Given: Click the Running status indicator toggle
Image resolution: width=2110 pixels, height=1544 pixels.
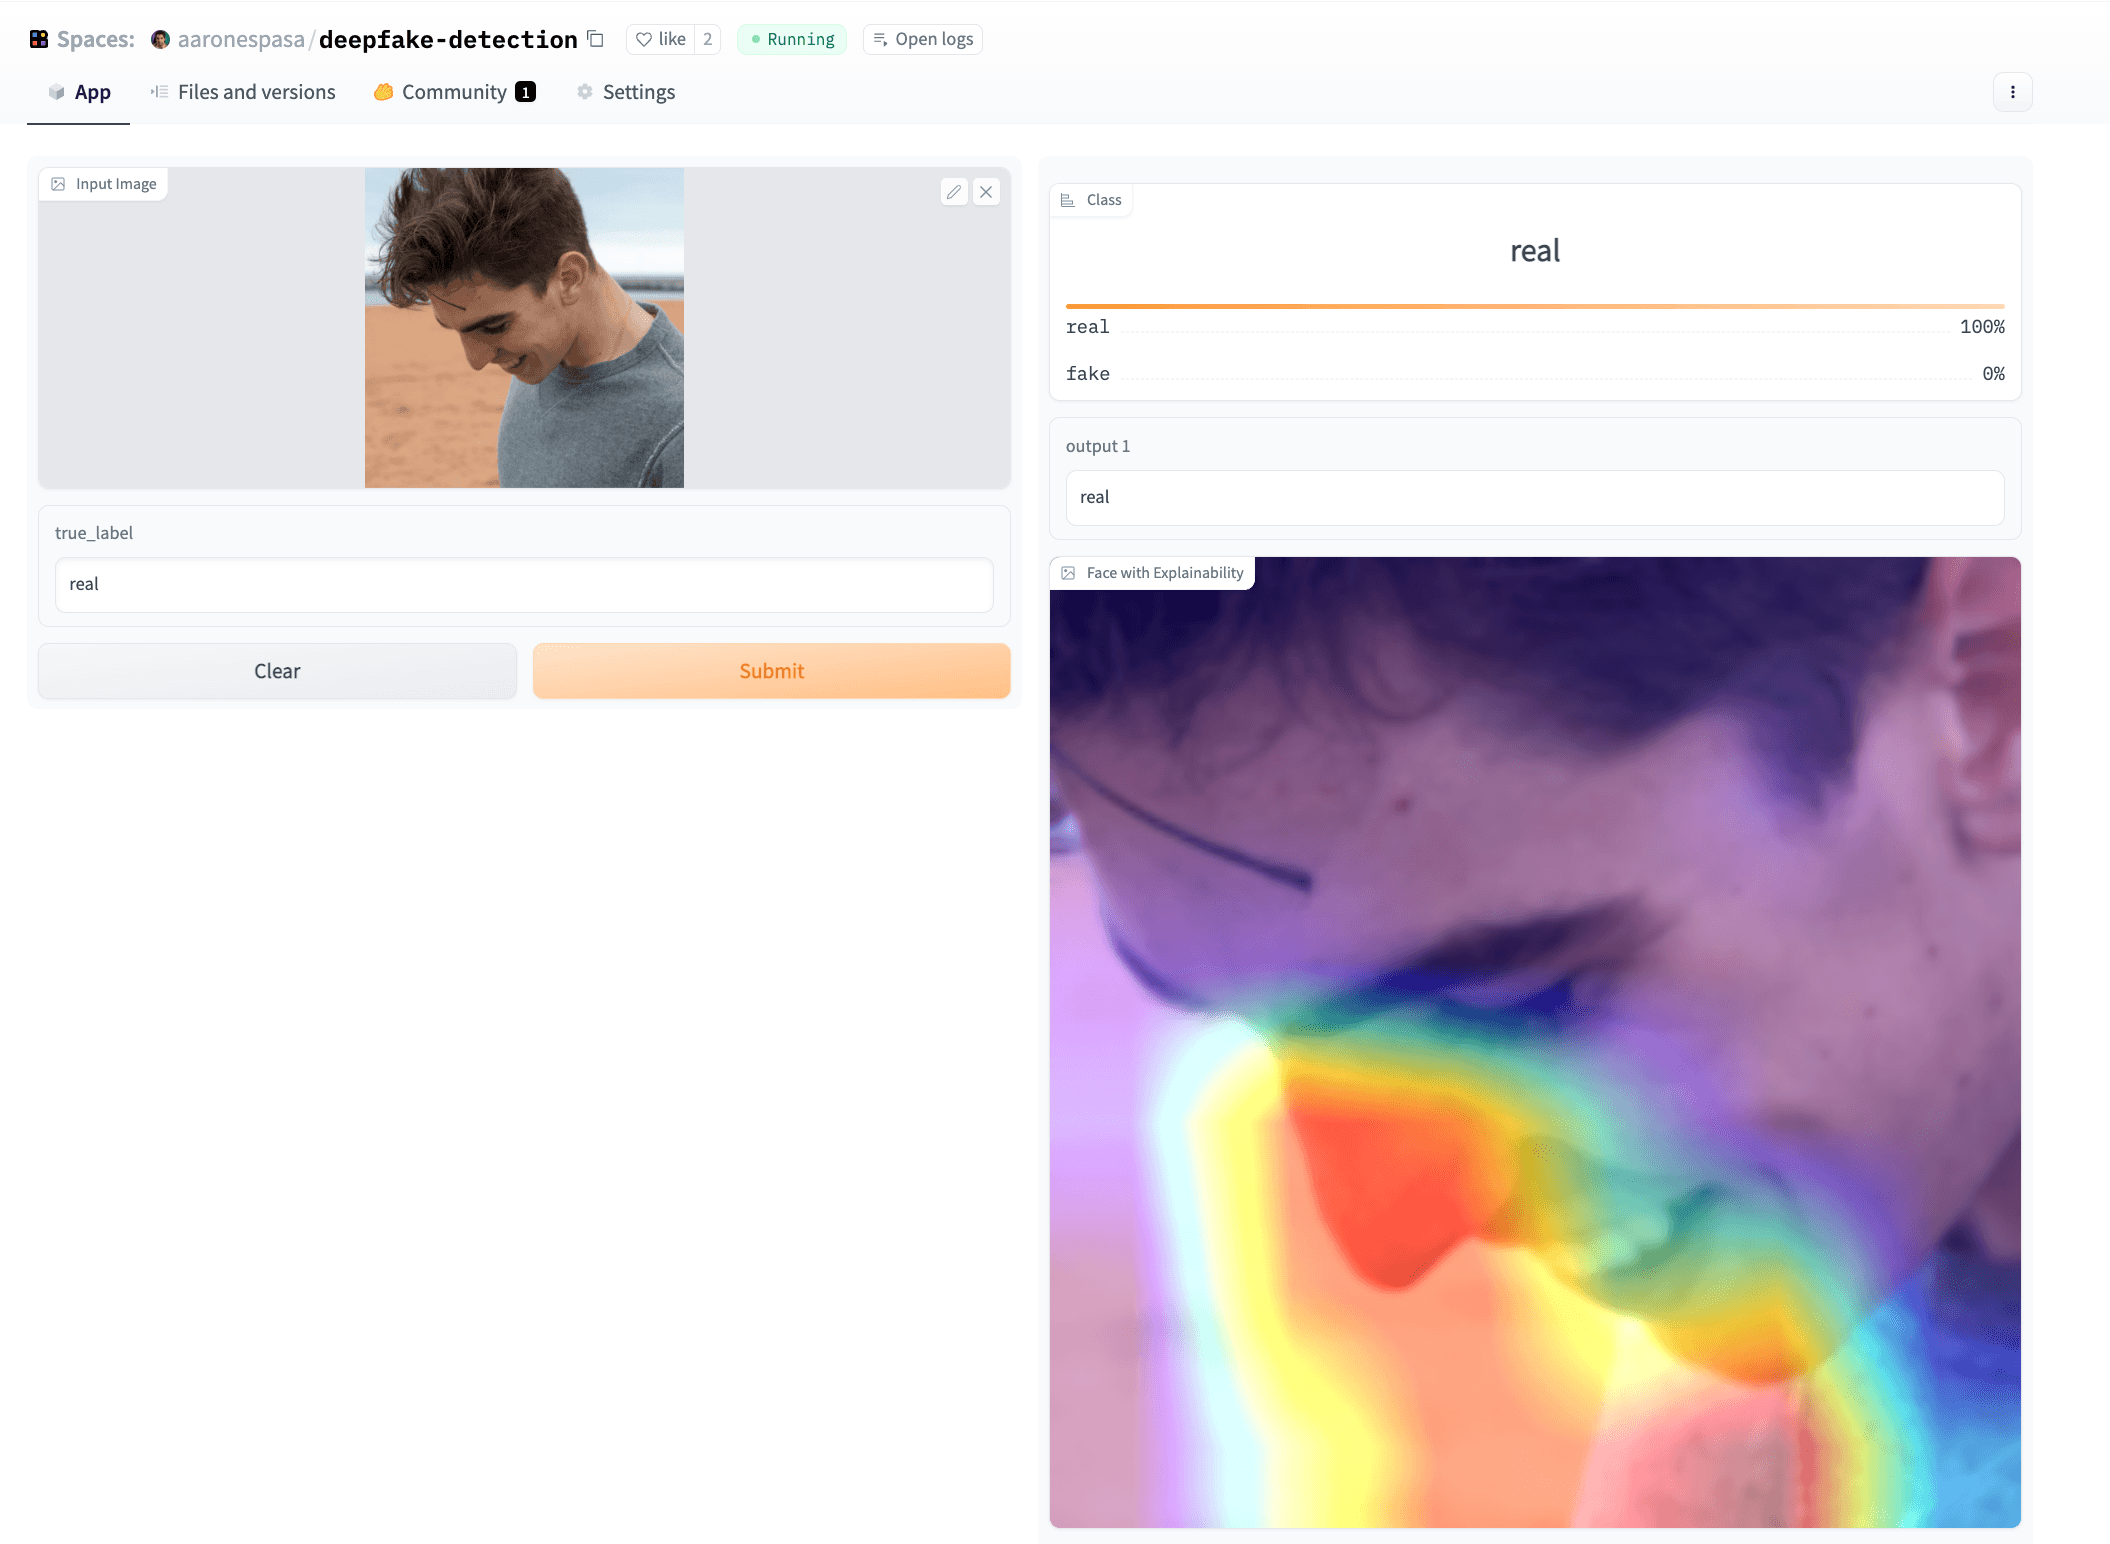Looking at the screenshot, I should click(x=793, y=38).
